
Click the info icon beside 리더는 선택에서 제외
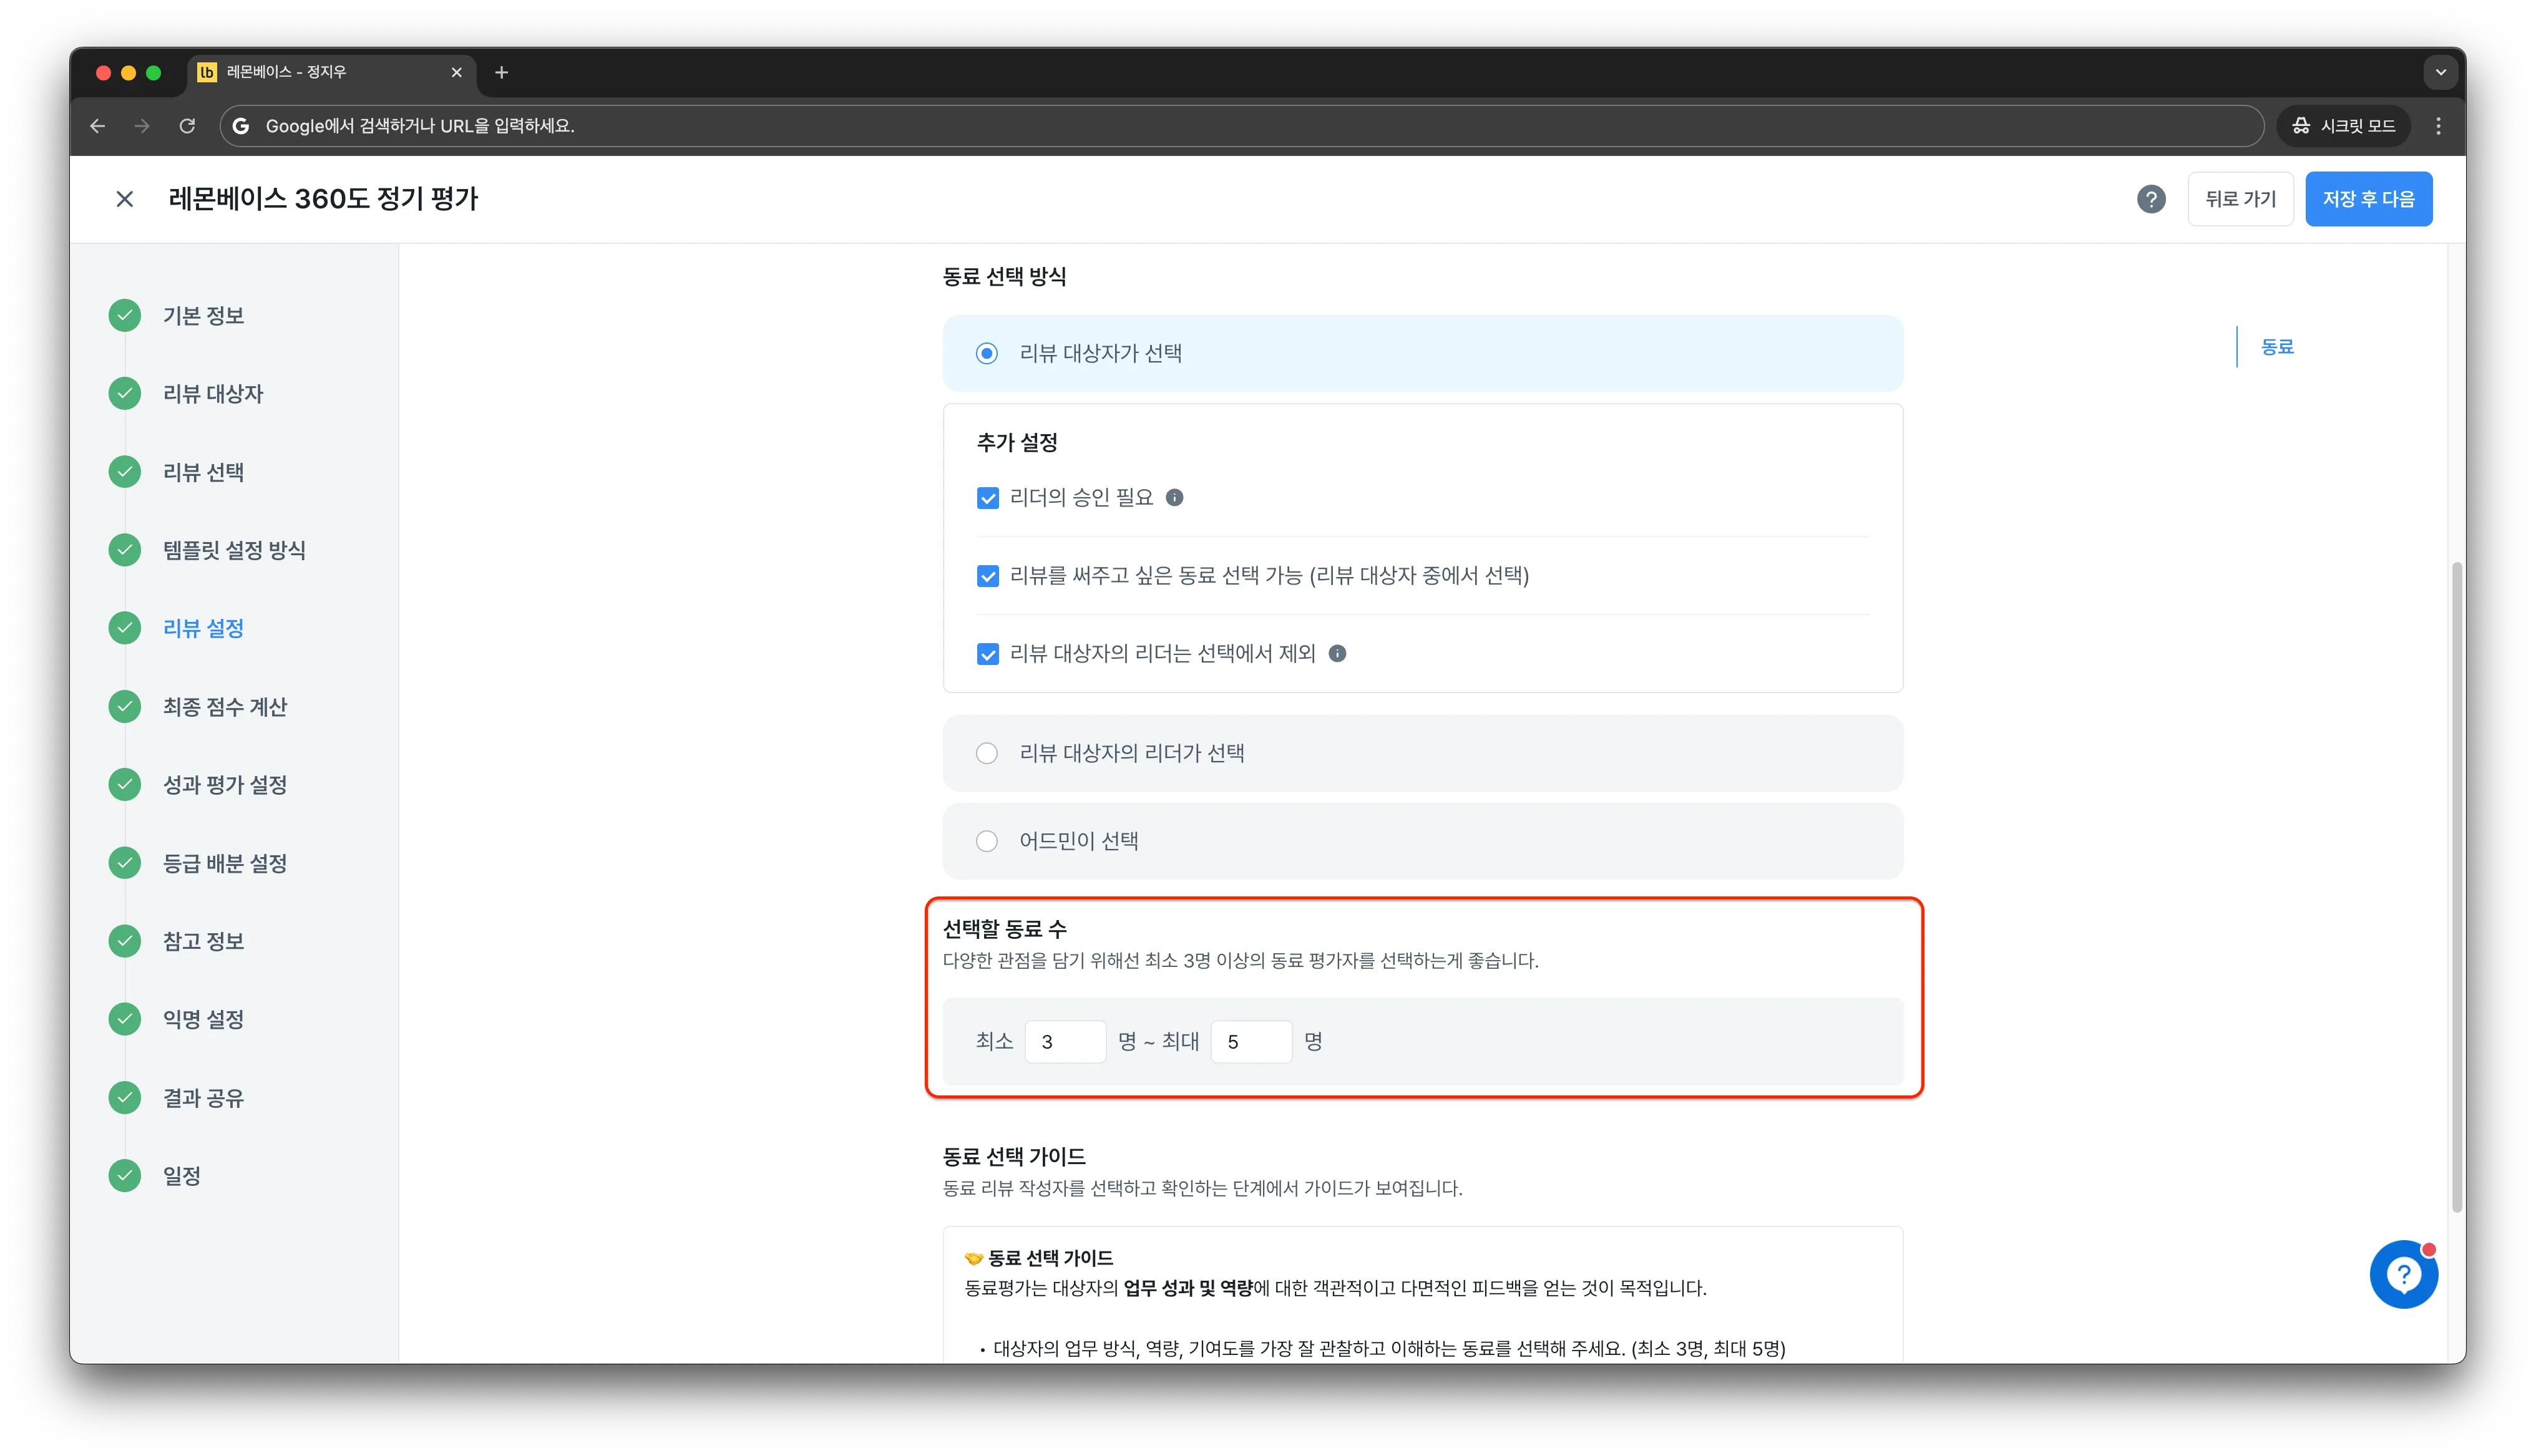tap(1337, 653)
